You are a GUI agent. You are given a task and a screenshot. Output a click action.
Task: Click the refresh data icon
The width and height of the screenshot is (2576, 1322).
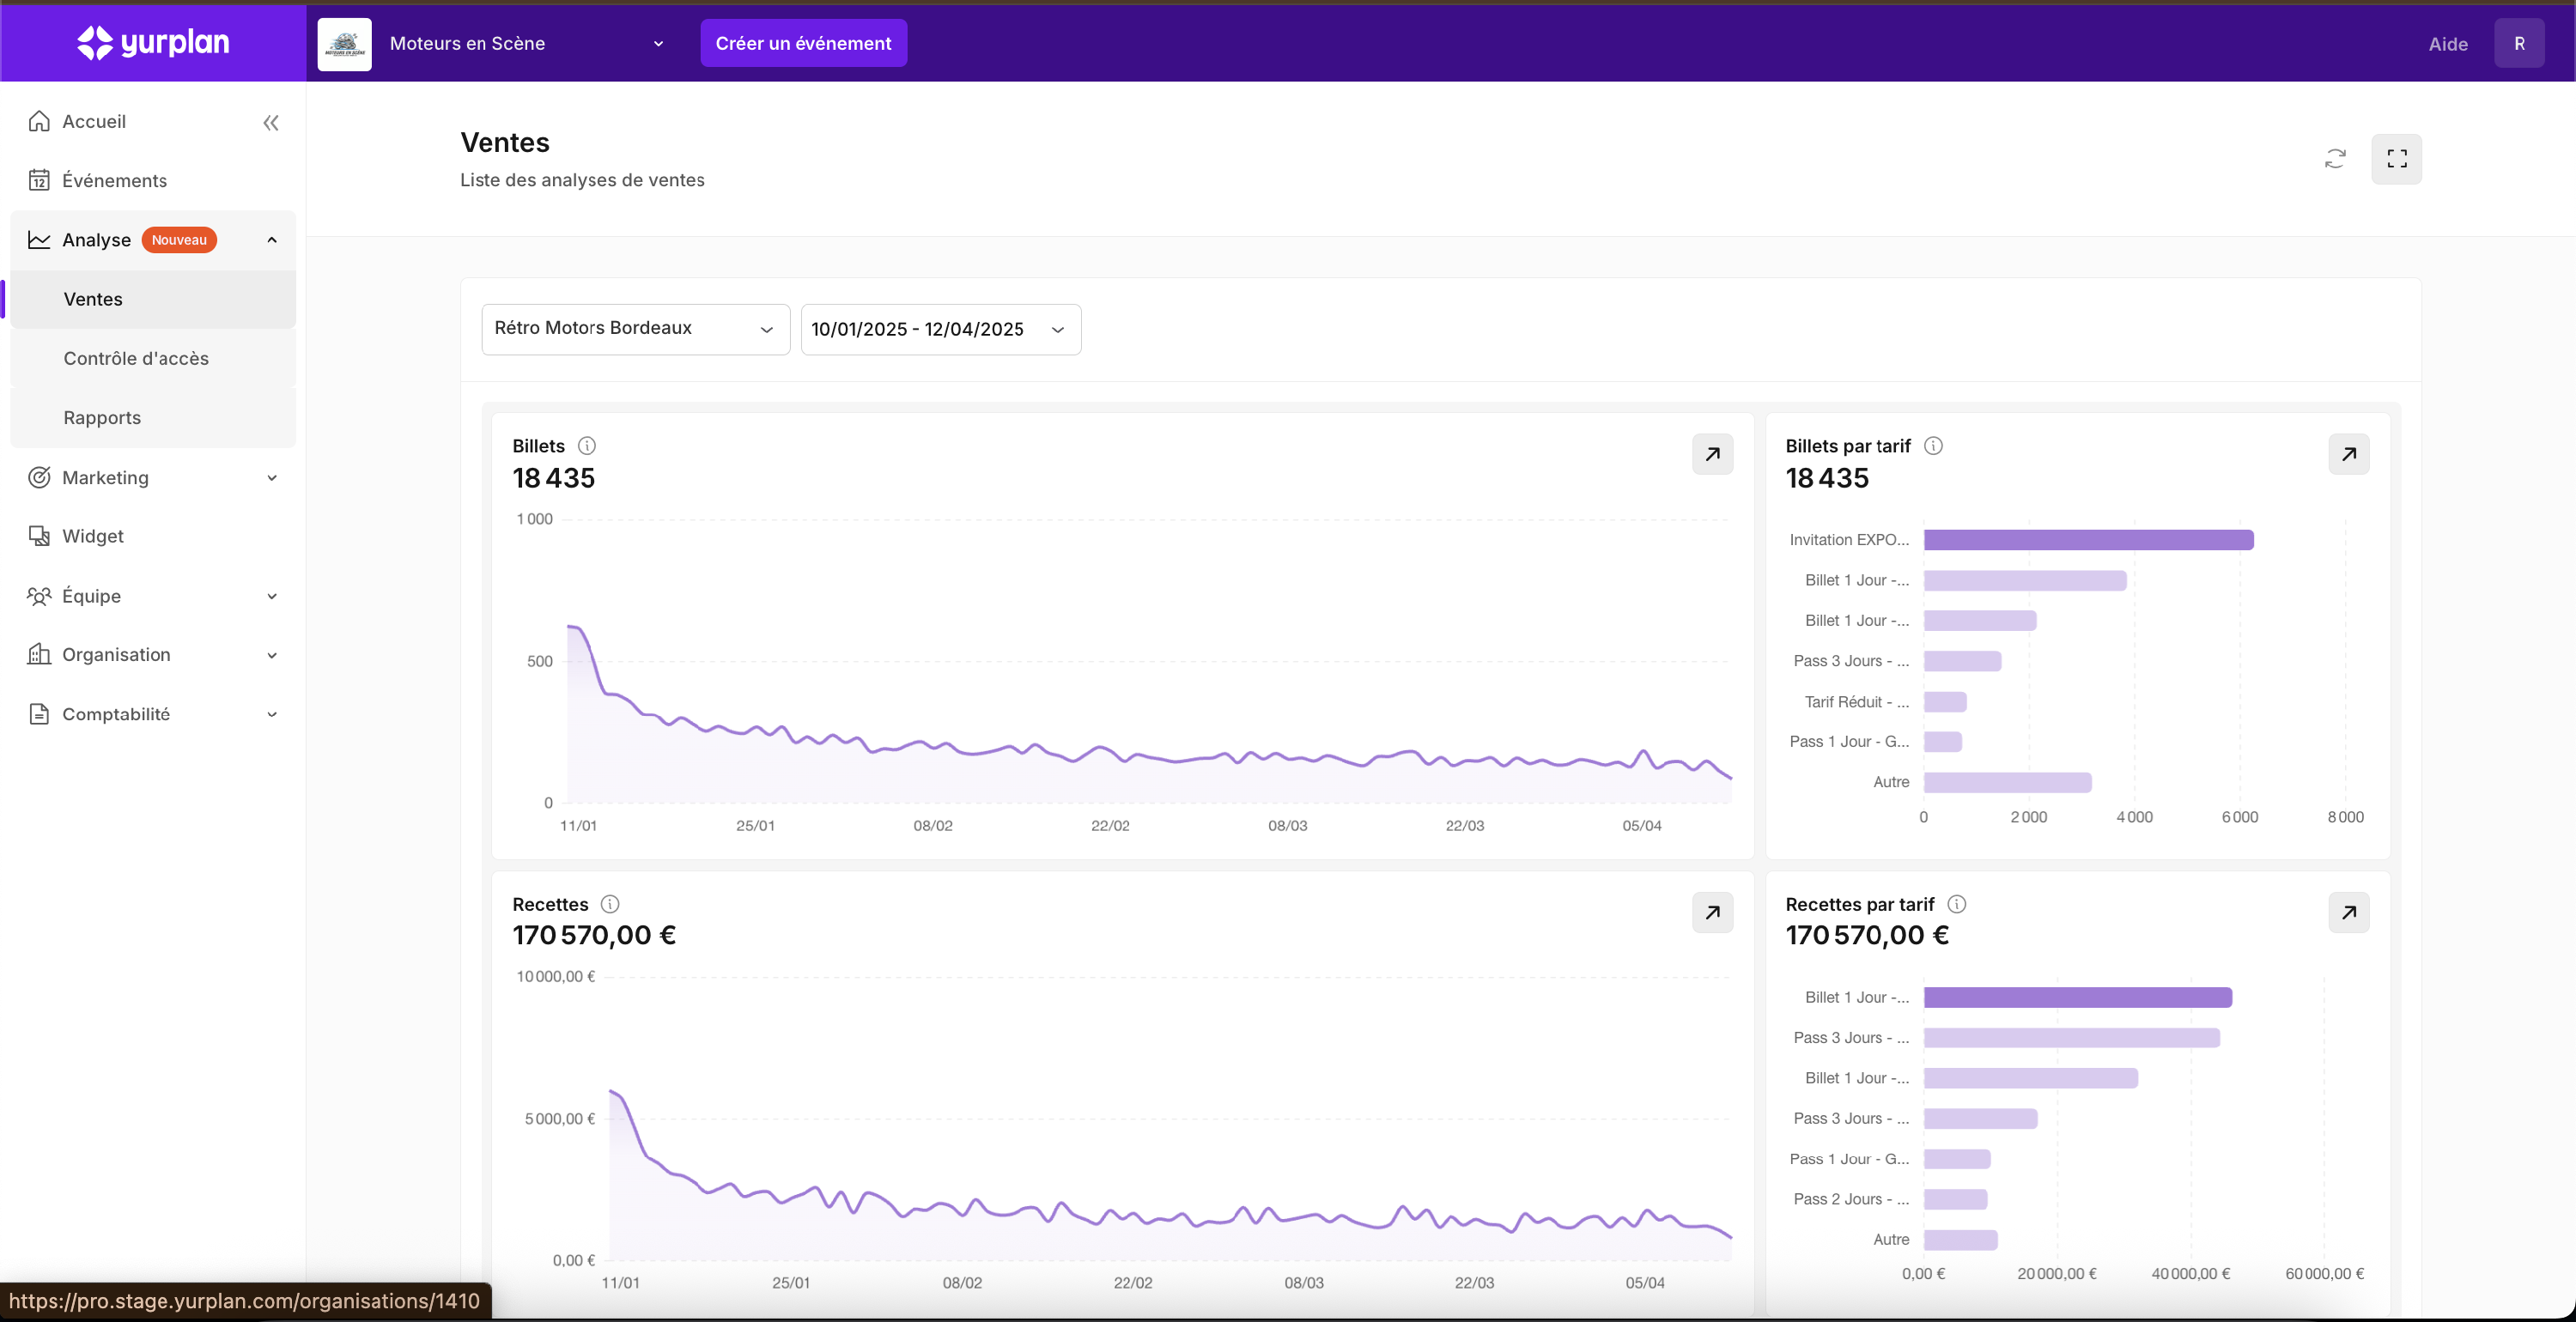click(2334, 159)
